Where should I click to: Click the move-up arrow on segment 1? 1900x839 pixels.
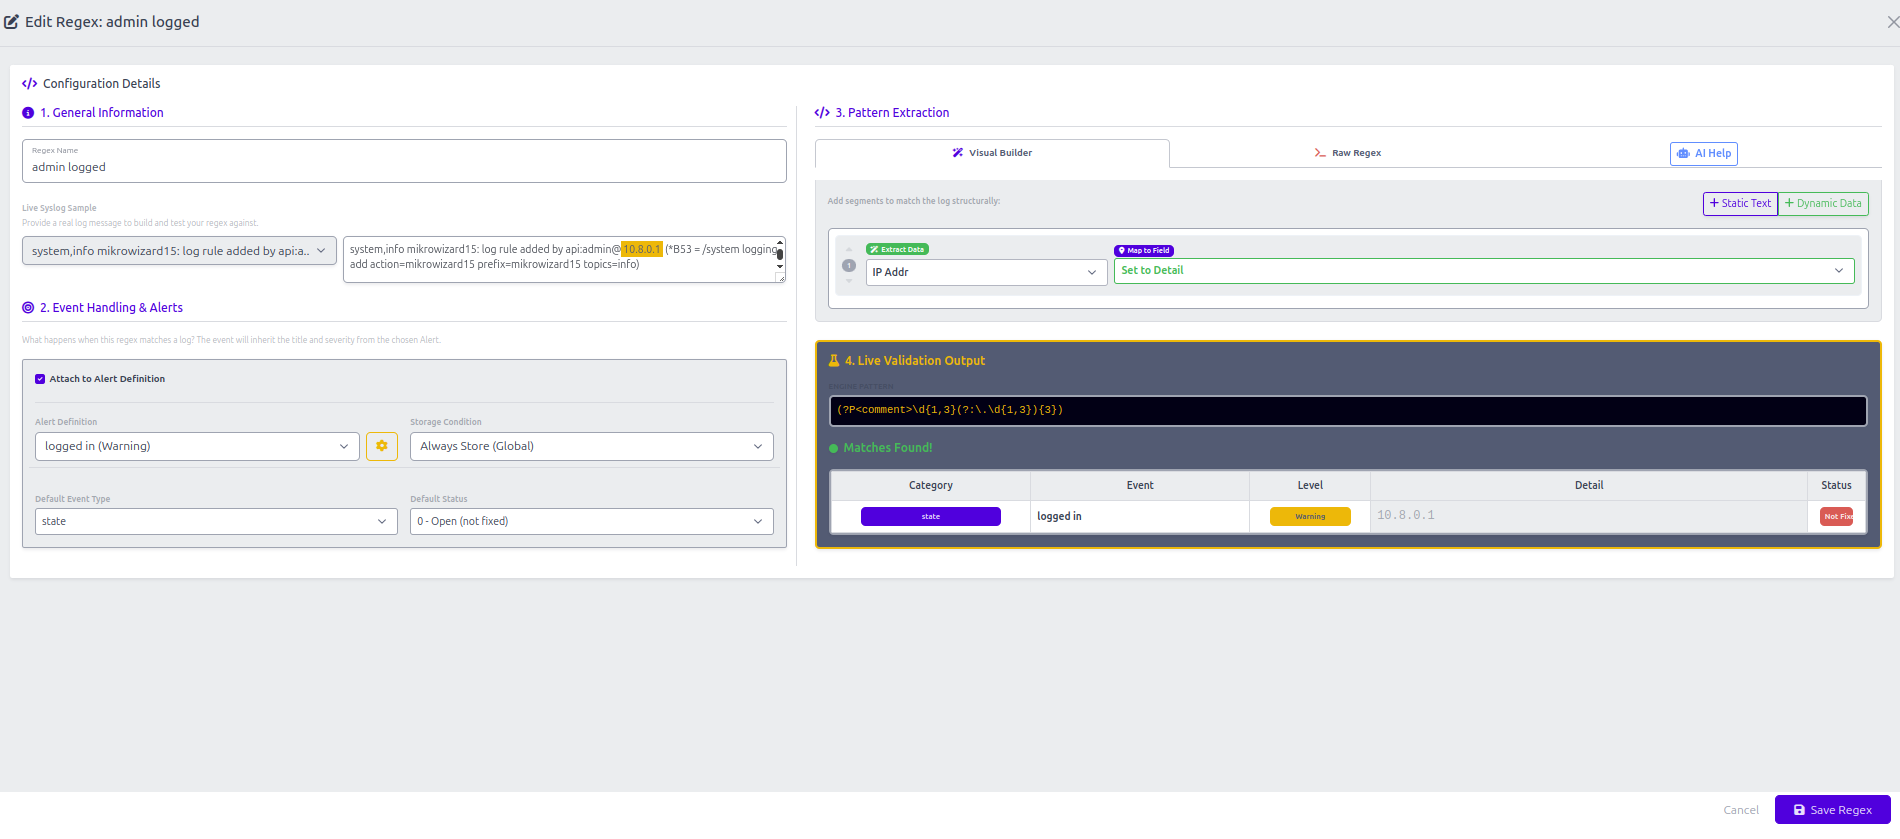(849, 250)
